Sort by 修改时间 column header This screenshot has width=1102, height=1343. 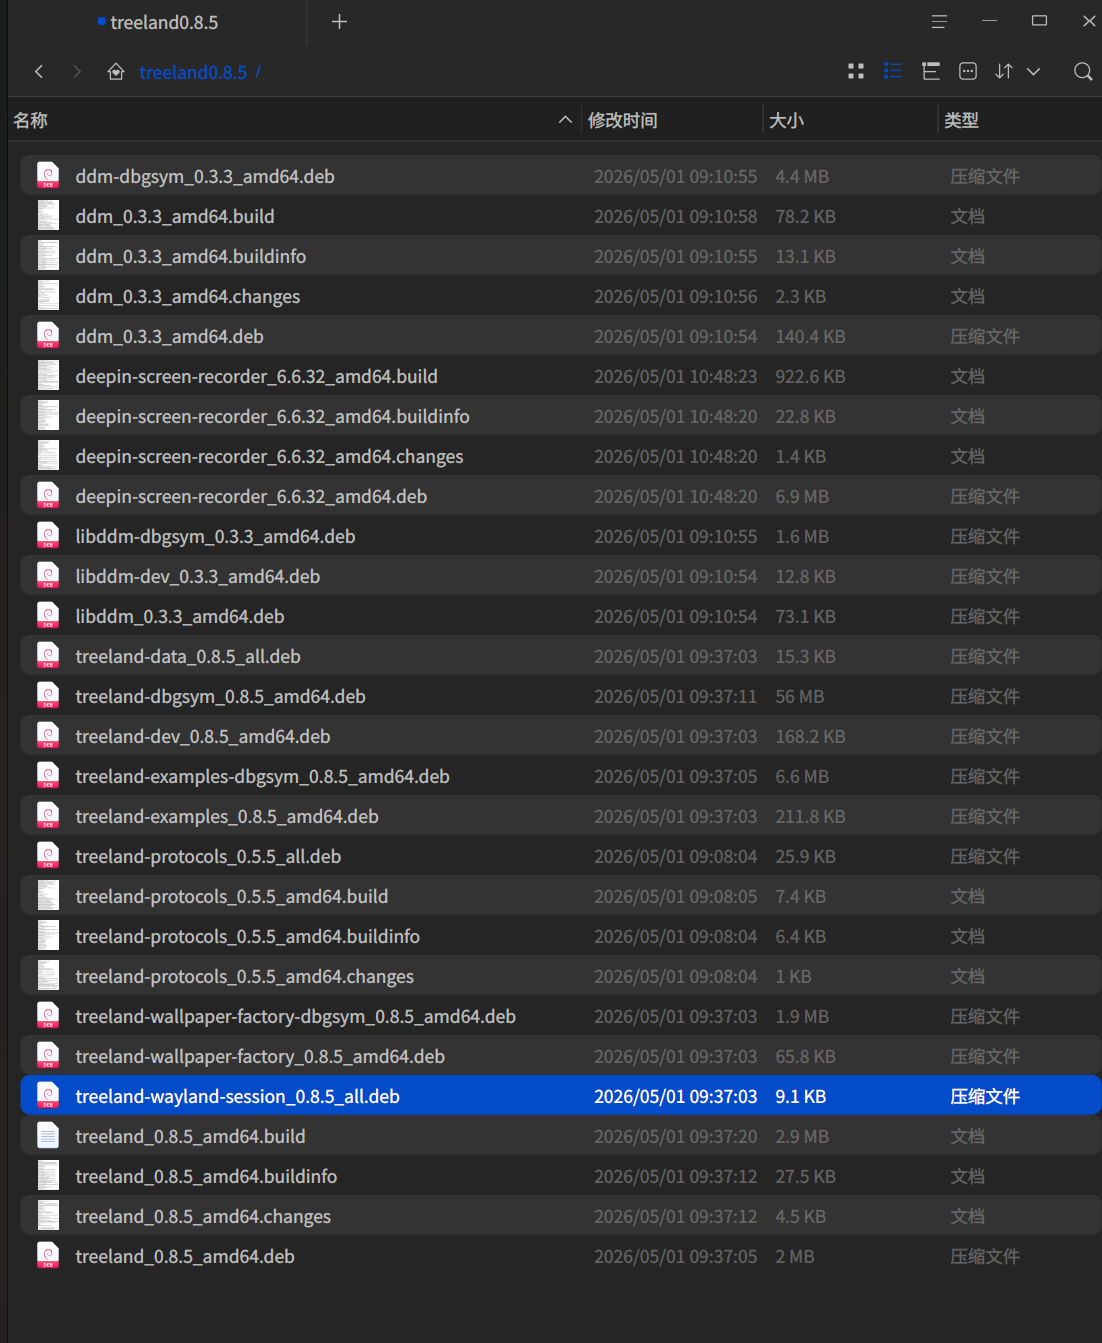pyautogui.click(x=623, y=120)
